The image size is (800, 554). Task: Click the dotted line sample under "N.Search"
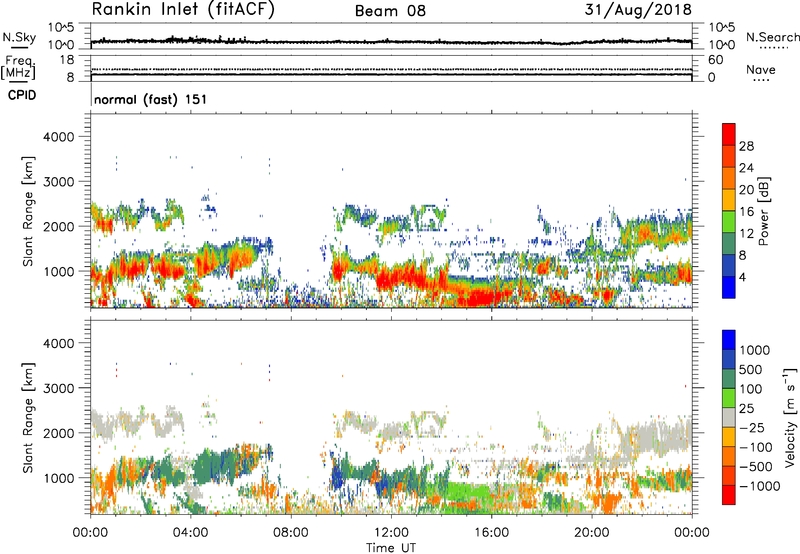coord(774,47)
